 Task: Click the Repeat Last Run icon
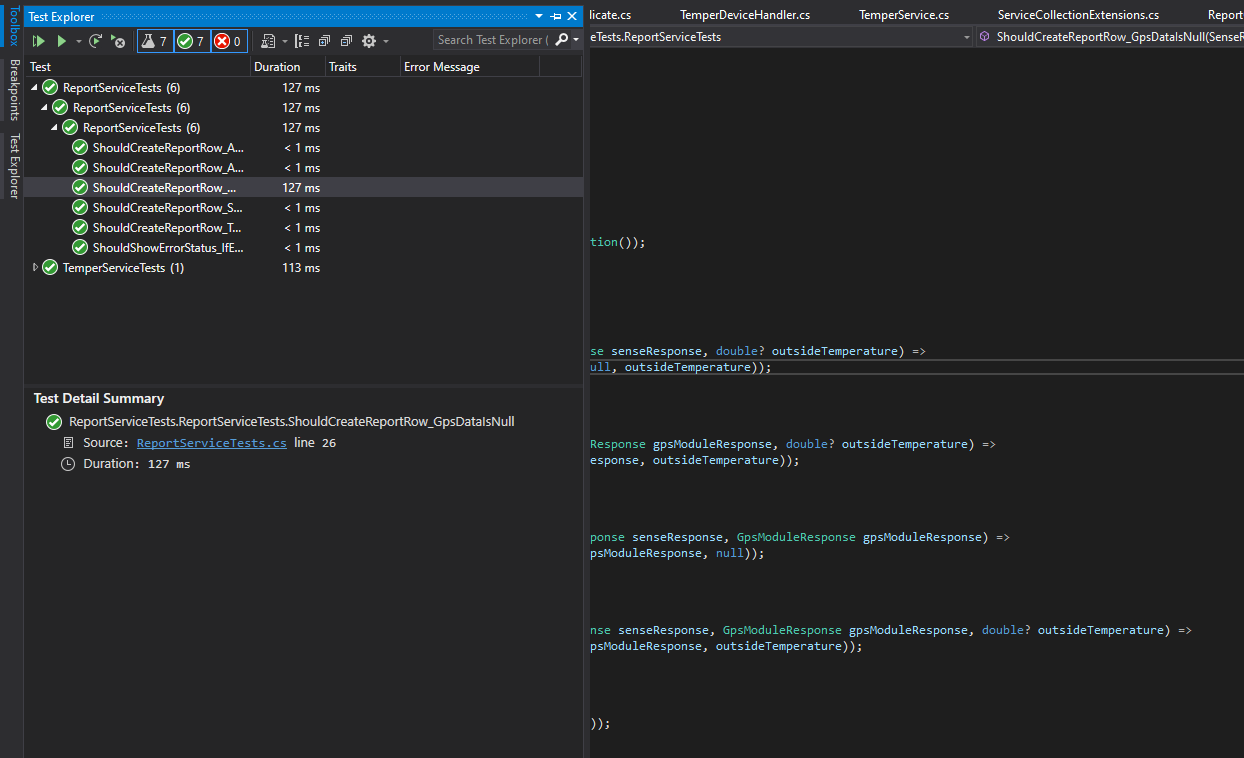pyautogui.click(x=96, y=41)
